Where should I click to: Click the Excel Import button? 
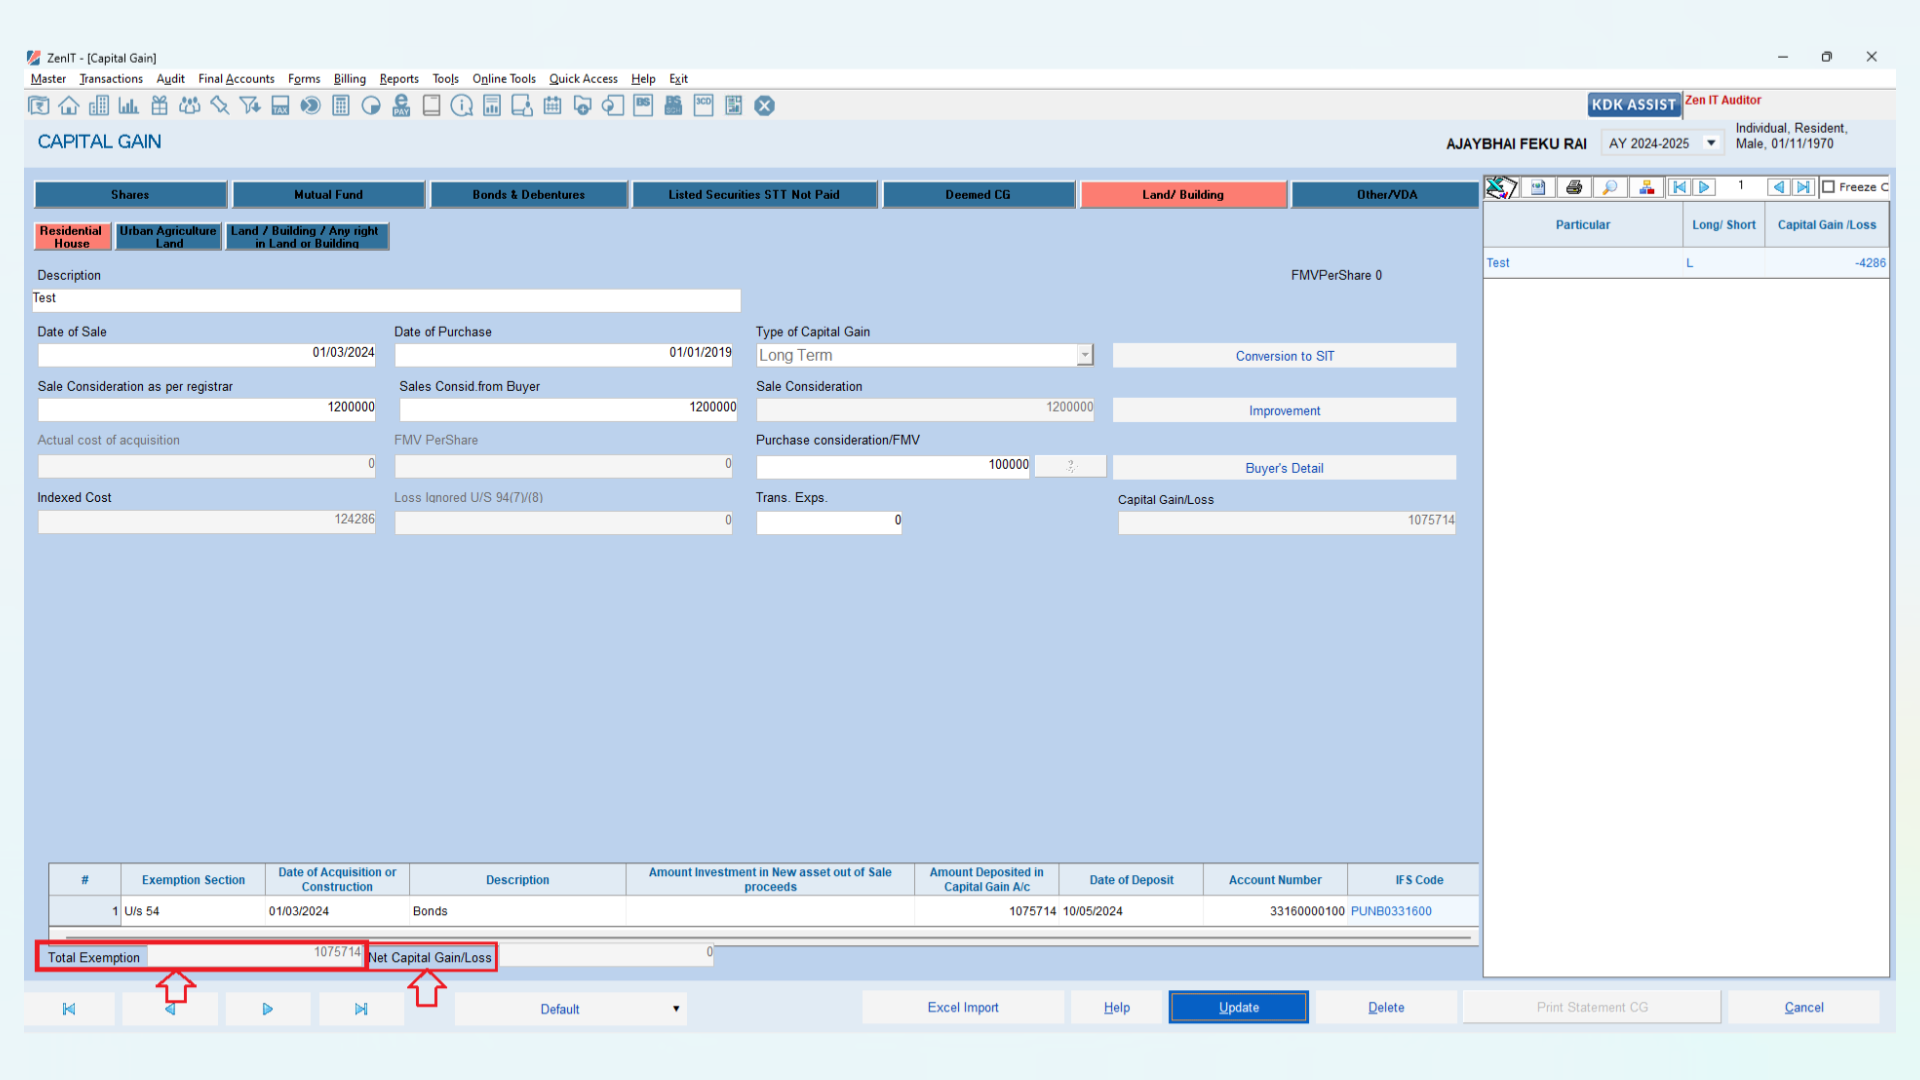(962, 1007)
